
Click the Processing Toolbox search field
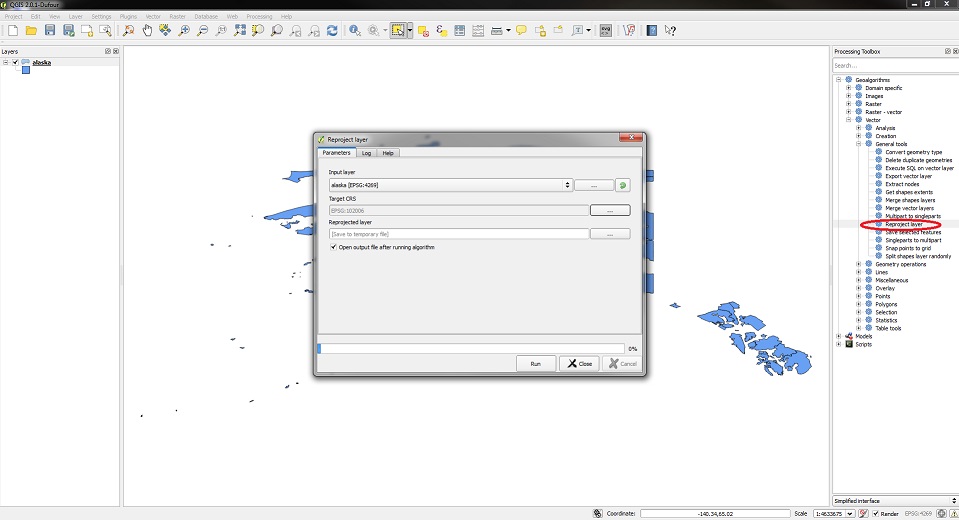tap(895, 65)
